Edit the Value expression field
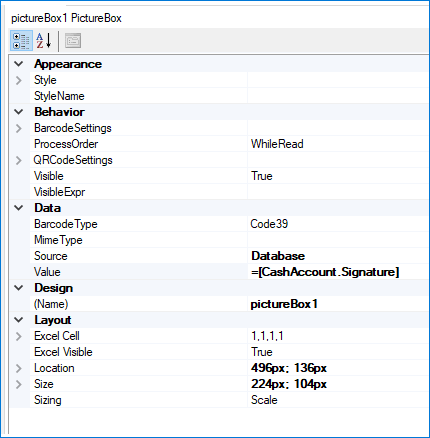Viewport: 430px width, 438px height. (338, 272)
